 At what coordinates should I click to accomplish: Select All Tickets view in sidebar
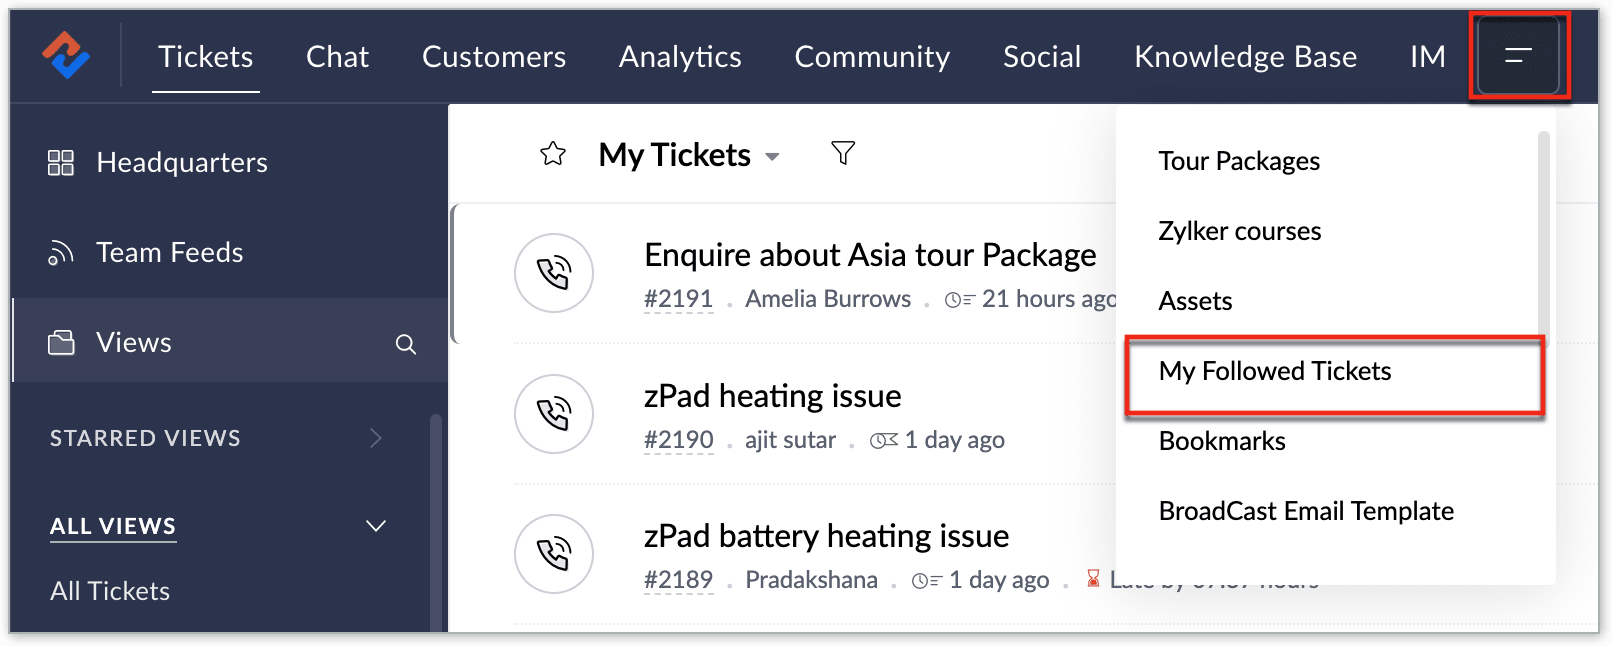110,591
